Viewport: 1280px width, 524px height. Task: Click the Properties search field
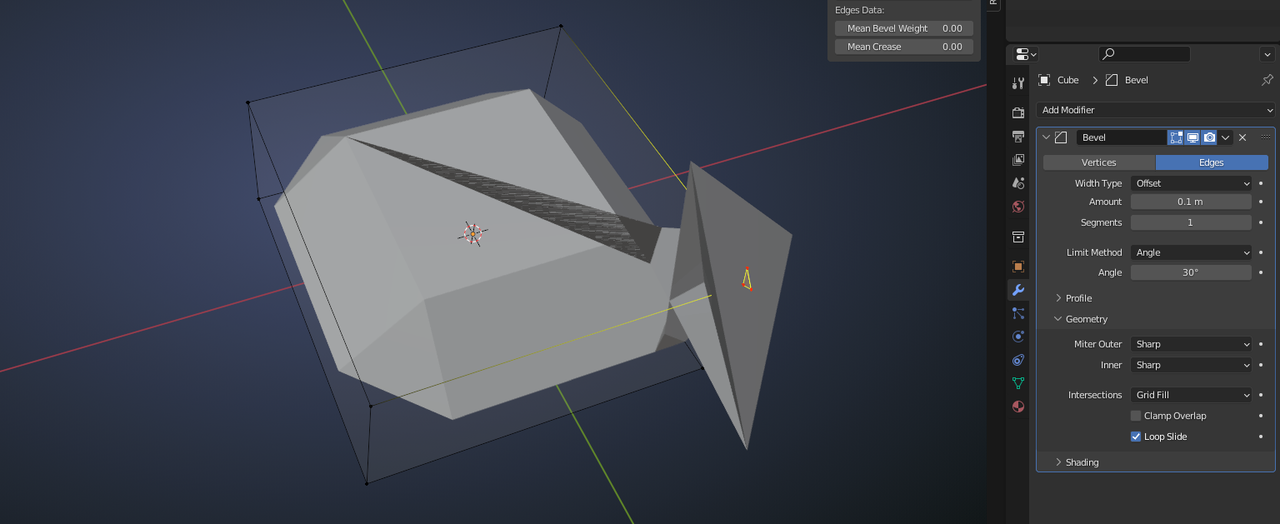click(1144, 54)
